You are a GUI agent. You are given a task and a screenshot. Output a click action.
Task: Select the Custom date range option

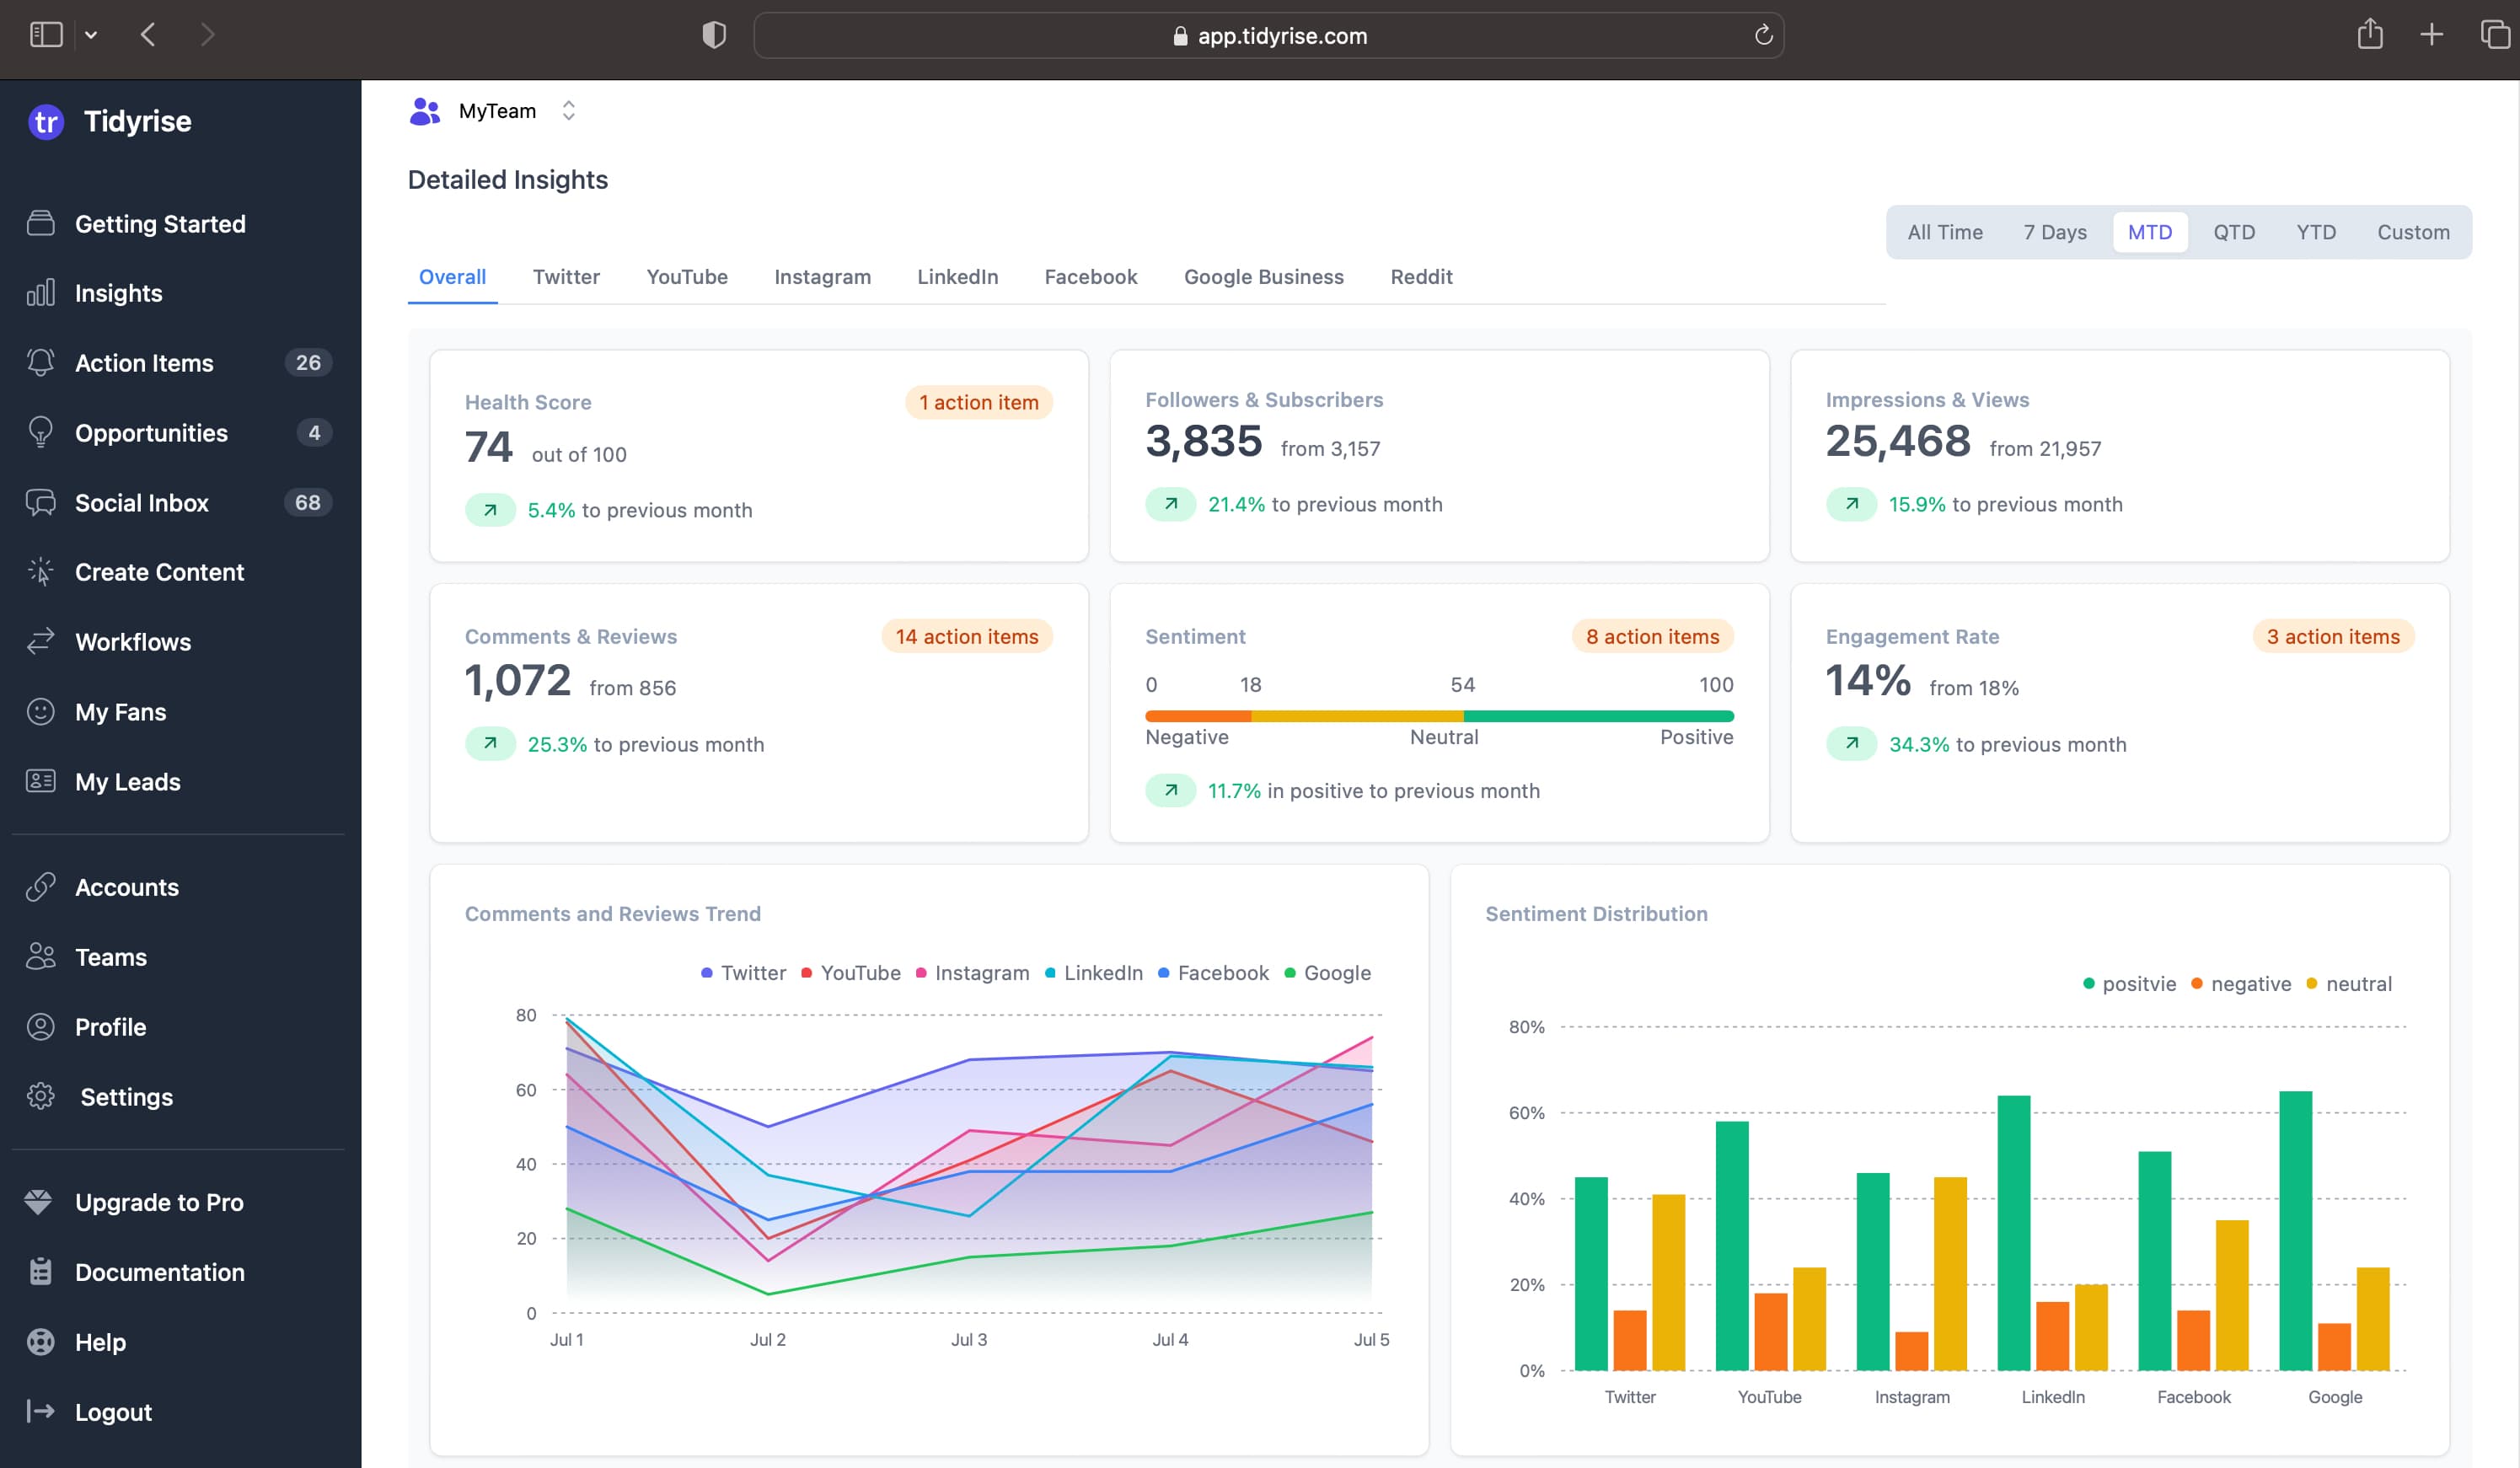click(2413, 232)
